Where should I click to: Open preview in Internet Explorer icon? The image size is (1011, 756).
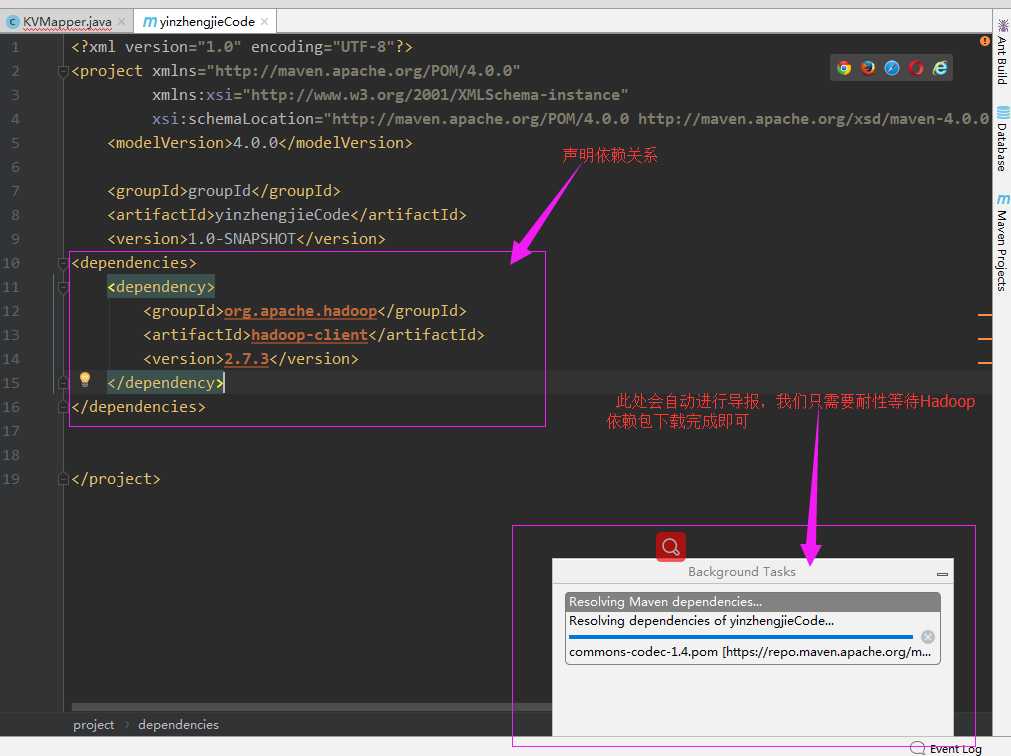pos(940,68)
